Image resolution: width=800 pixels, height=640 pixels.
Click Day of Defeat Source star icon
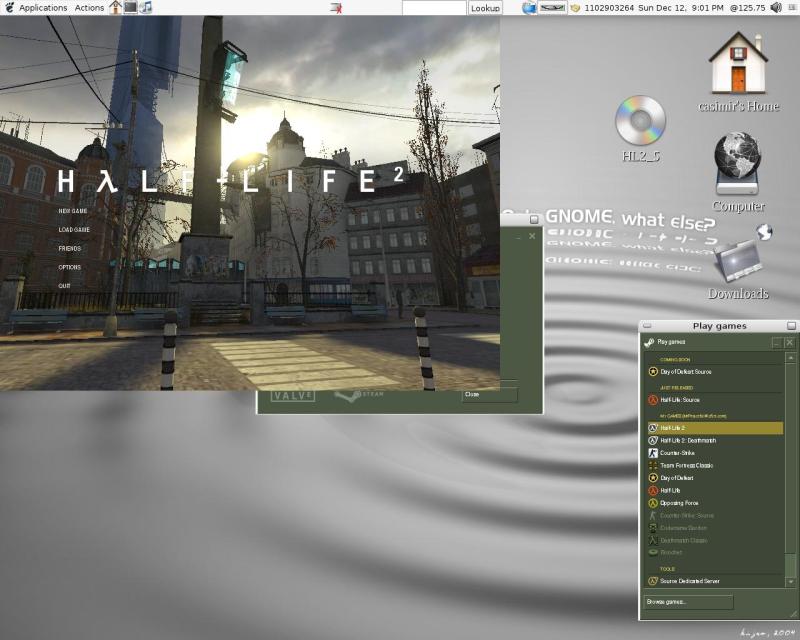(x=653, y=372)
